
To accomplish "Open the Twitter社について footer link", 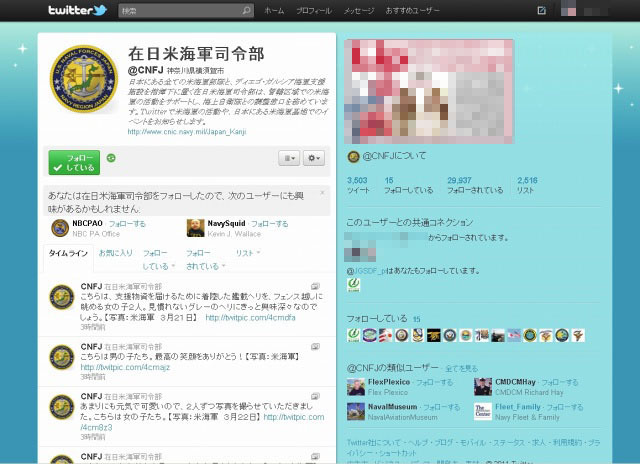I will 374,442.
